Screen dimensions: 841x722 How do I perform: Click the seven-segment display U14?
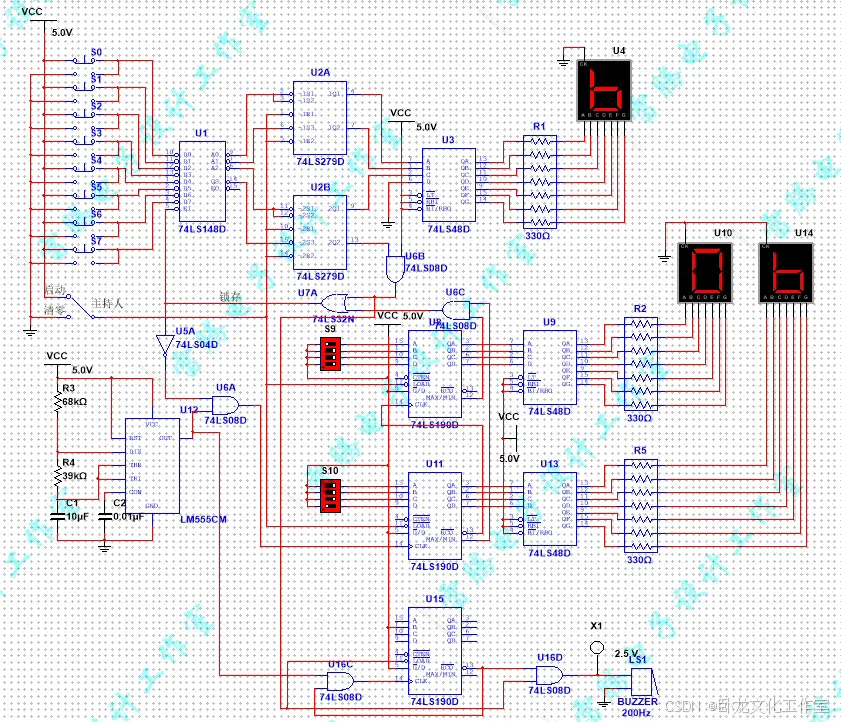click(x=785, y=270)
